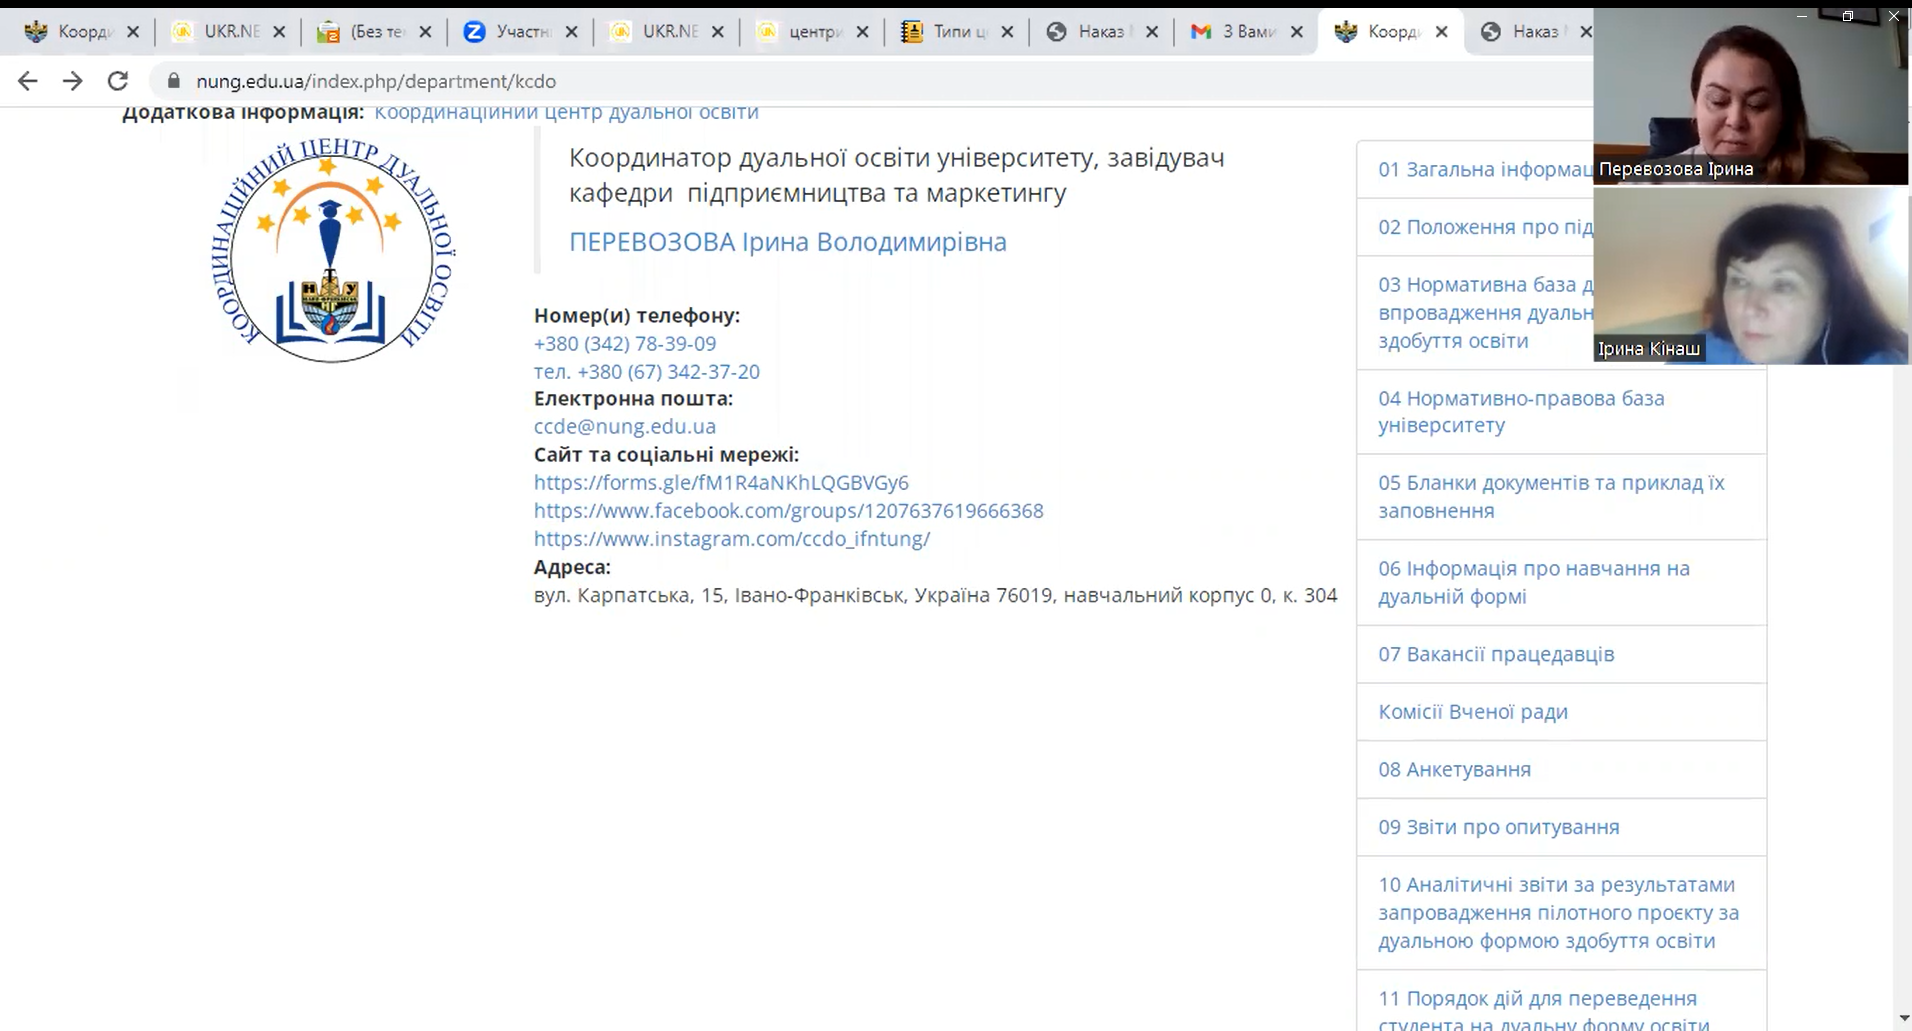
Task: Click the browser back arrow button
Action: click(28, 81)
